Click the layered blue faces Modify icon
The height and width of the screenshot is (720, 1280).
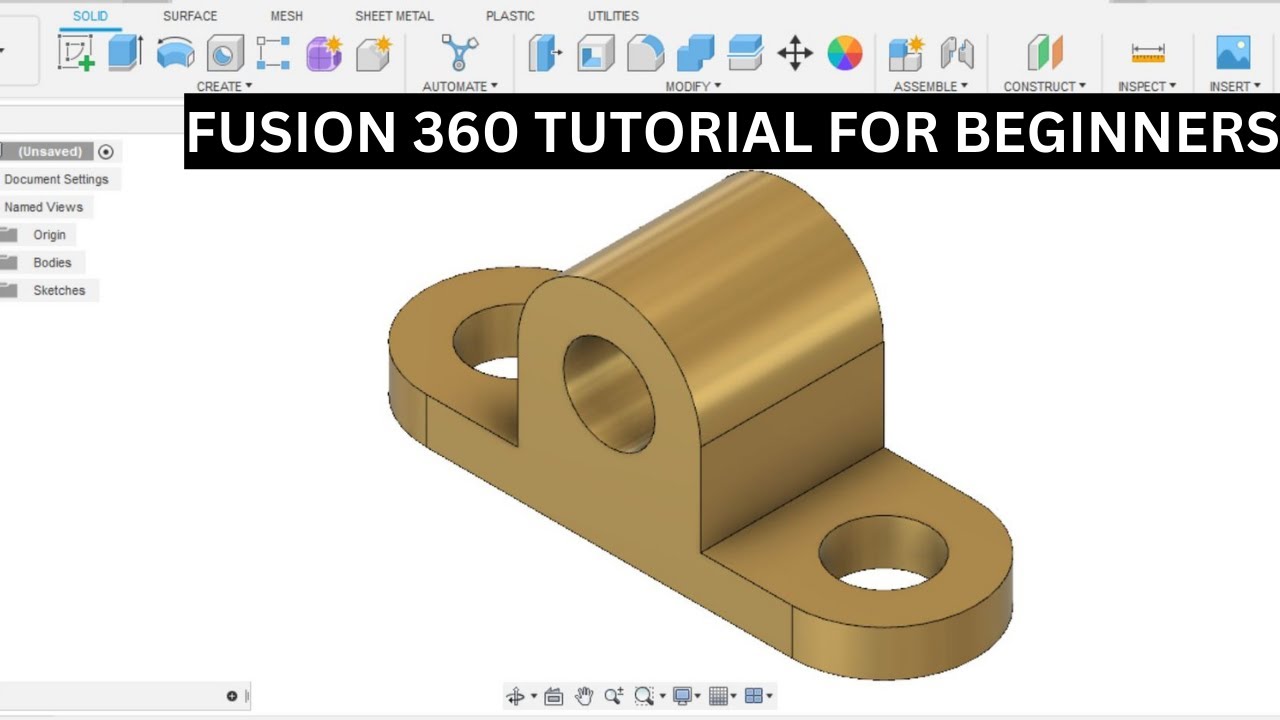pos(745,53)
